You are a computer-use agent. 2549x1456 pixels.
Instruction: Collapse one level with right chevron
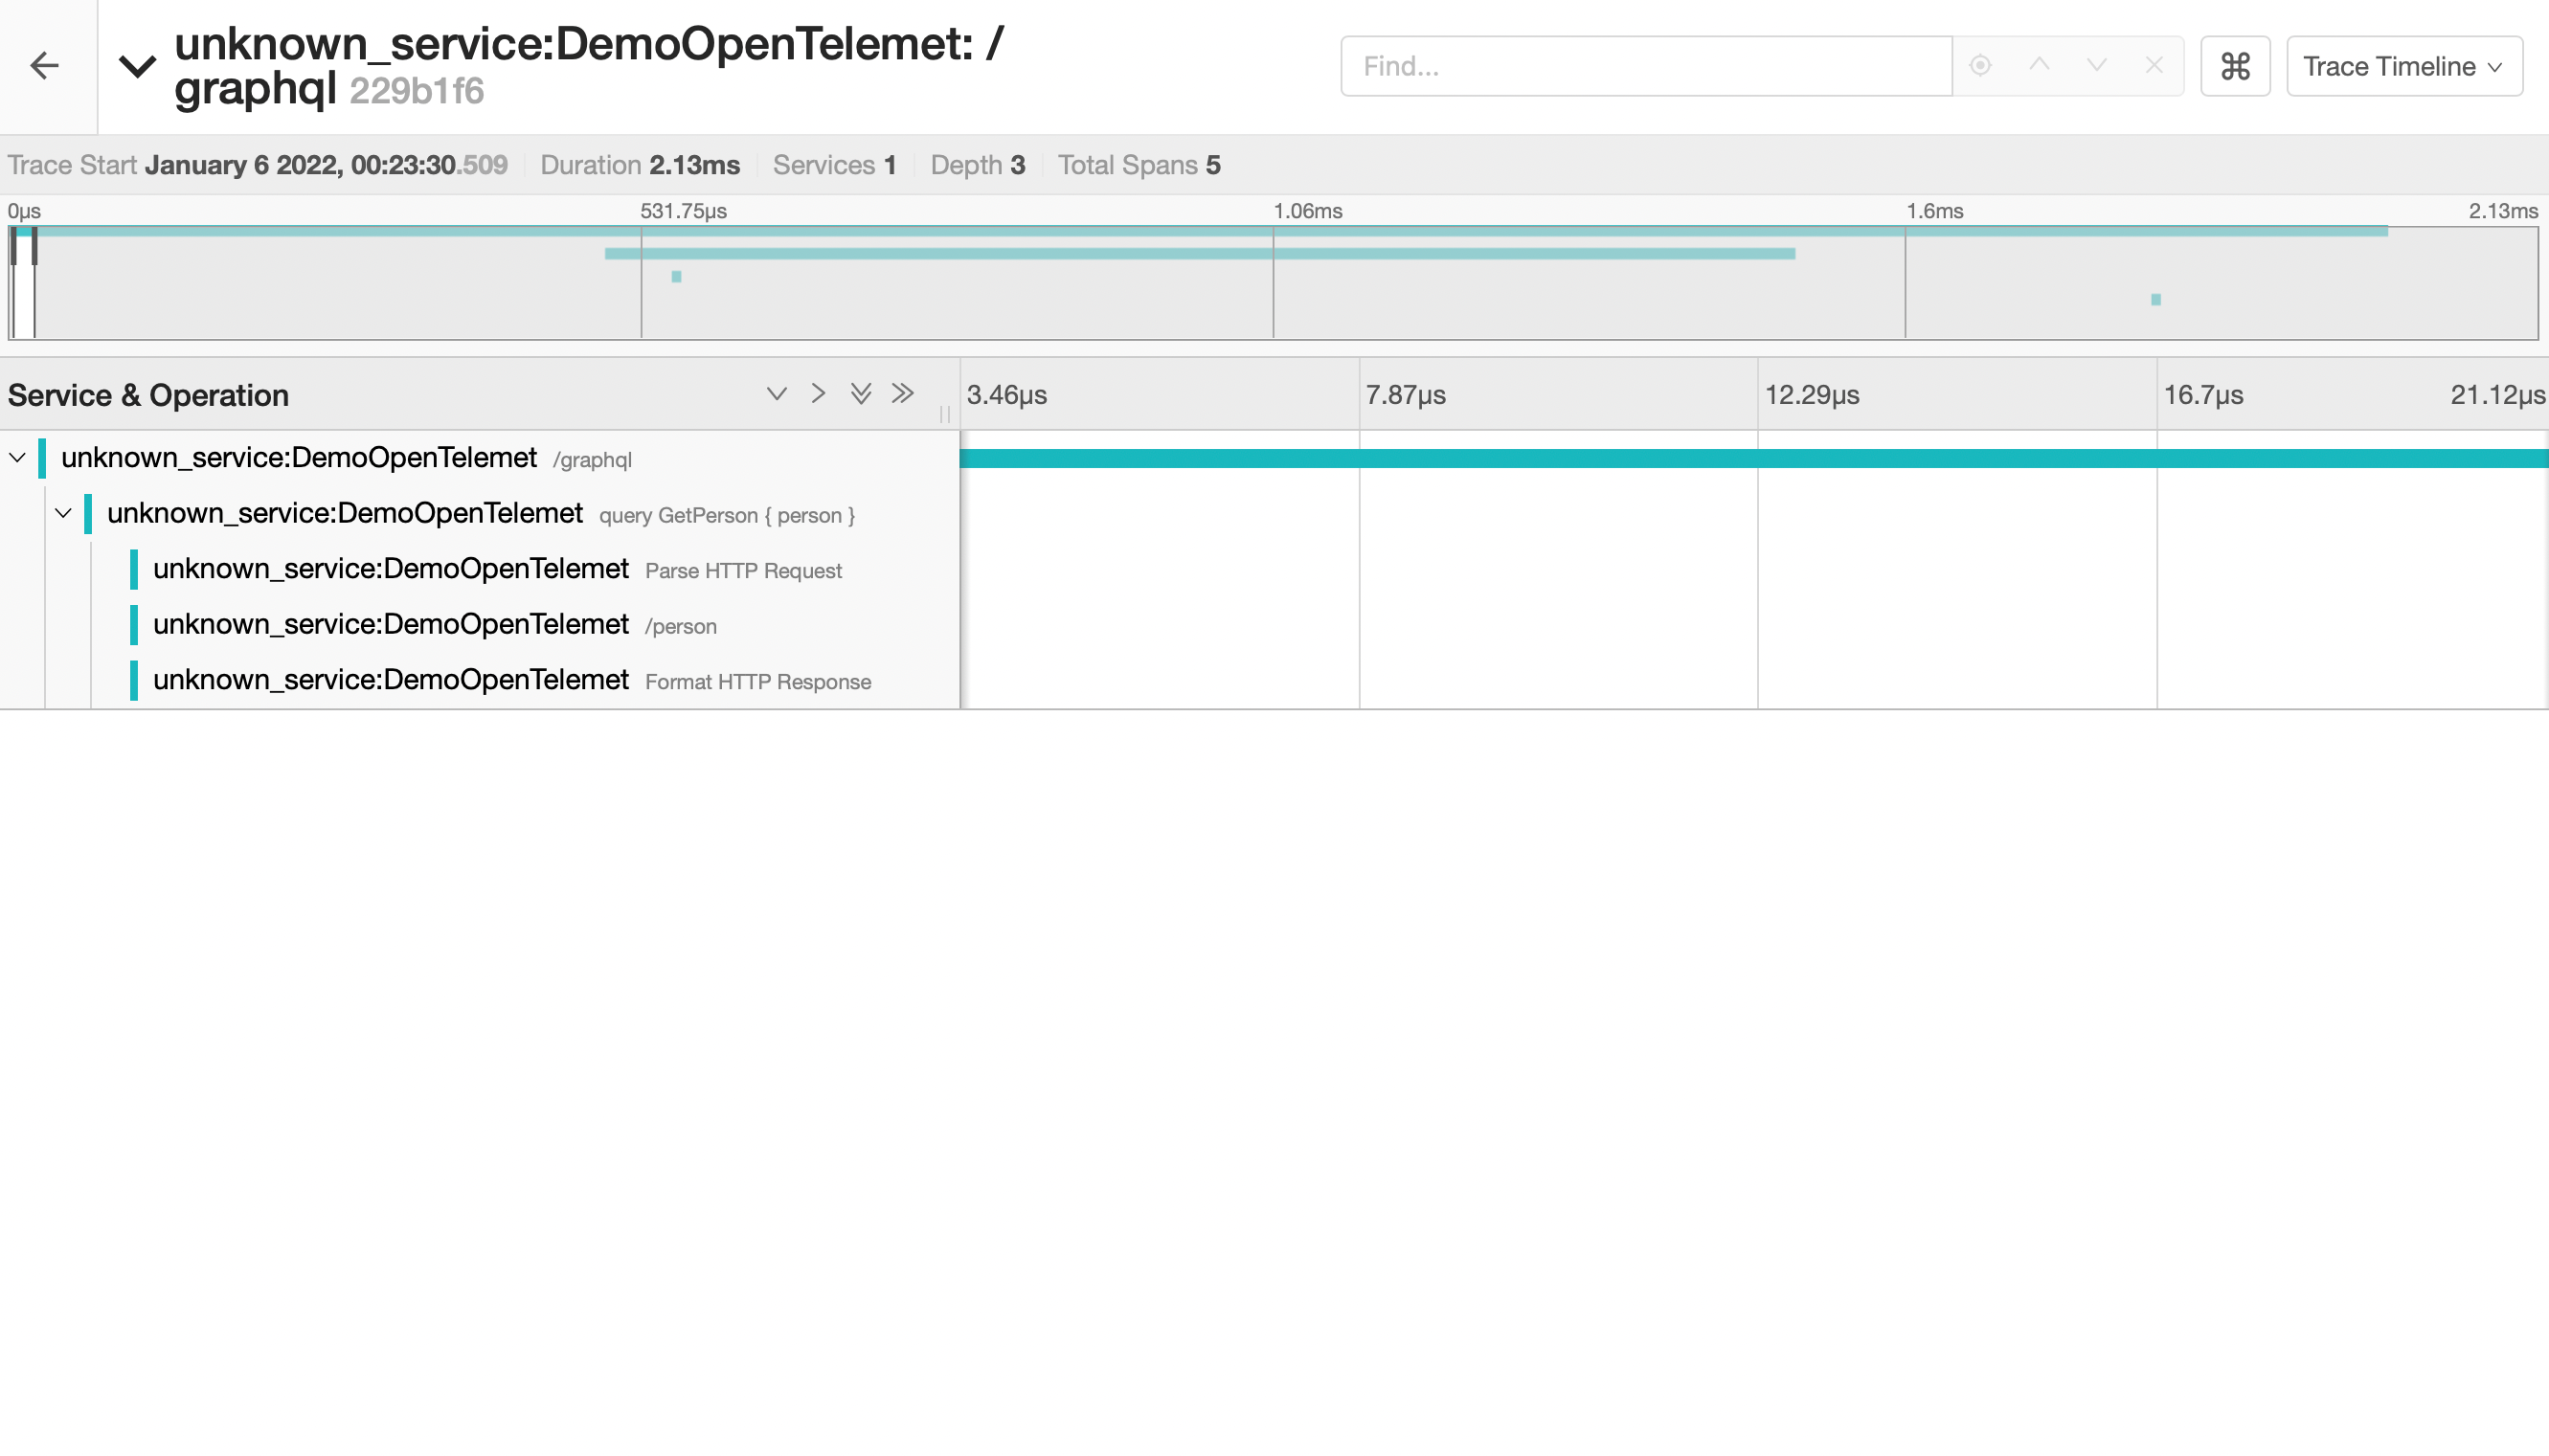[818, 394]
